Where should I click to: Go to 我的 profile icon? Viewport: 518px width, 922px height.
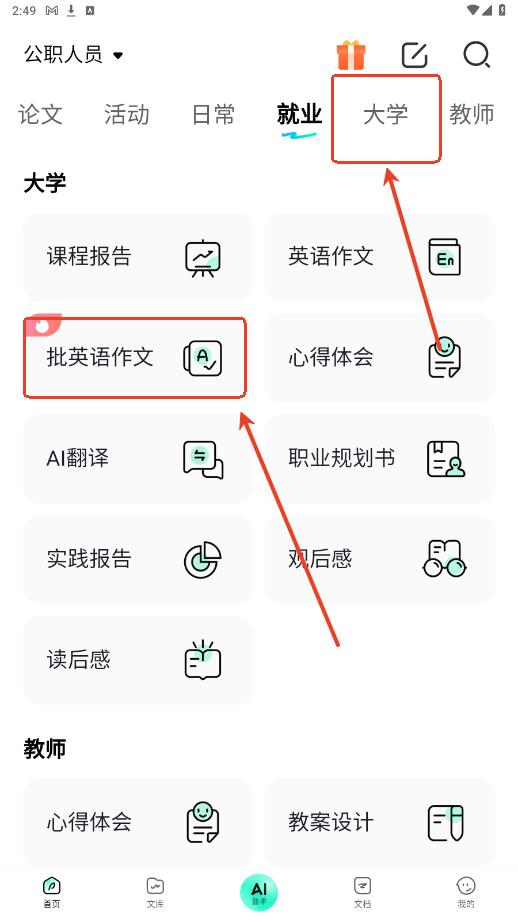tap(466, 893)
